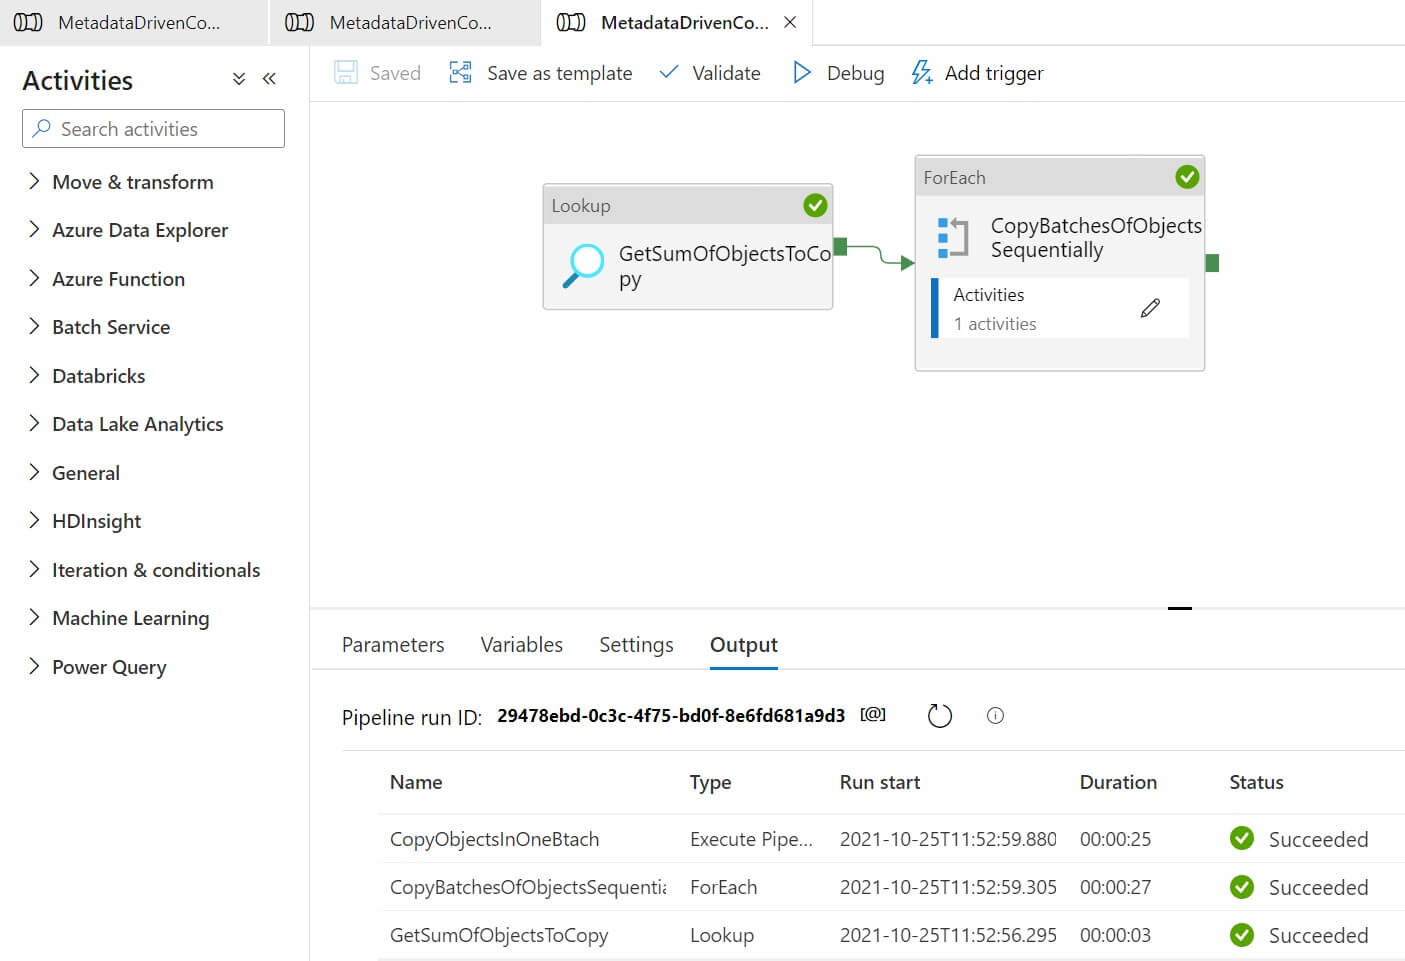The image size is (1405, 961).
Task: Click the refresh icon beside pipeline run ID
Action: pyautogui.click(x=939, y=716)
